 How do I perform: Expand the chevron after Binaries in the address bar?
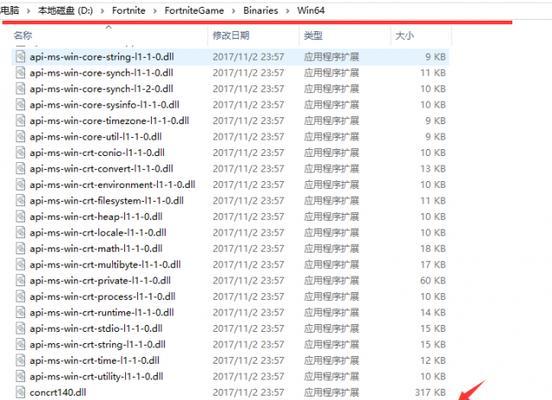tap(288, 11)
